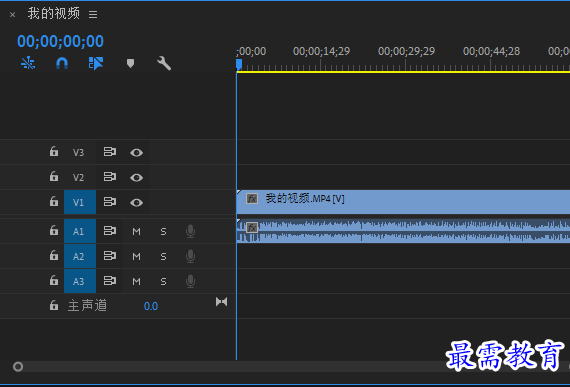Enable voice-over record on A2
570x387 pixels.
190,256
